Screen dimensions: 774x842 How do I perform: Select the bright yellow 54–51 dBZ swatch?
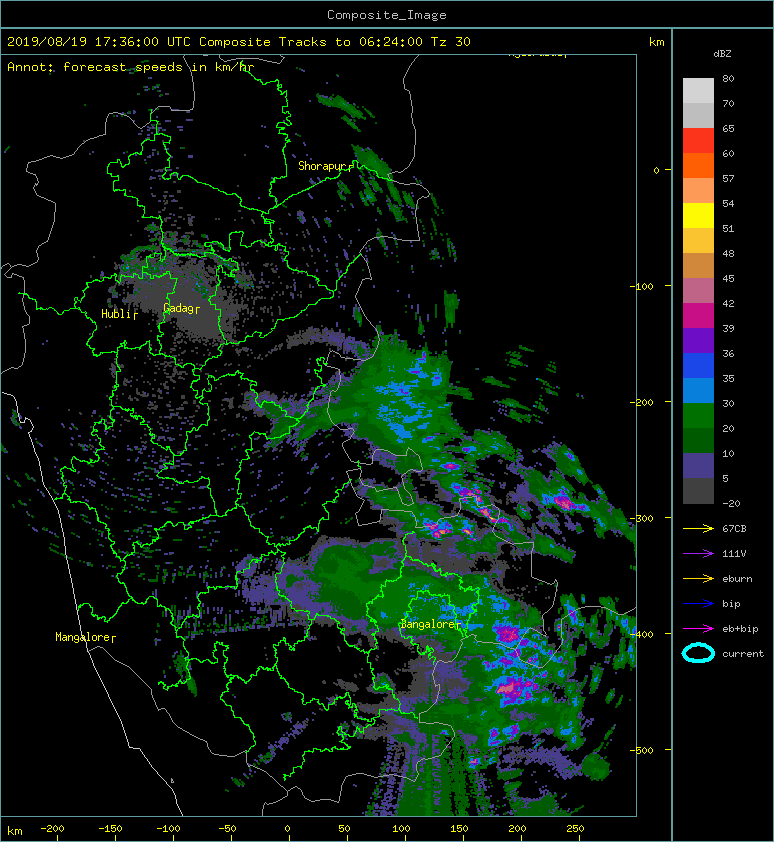click(698, 215)
